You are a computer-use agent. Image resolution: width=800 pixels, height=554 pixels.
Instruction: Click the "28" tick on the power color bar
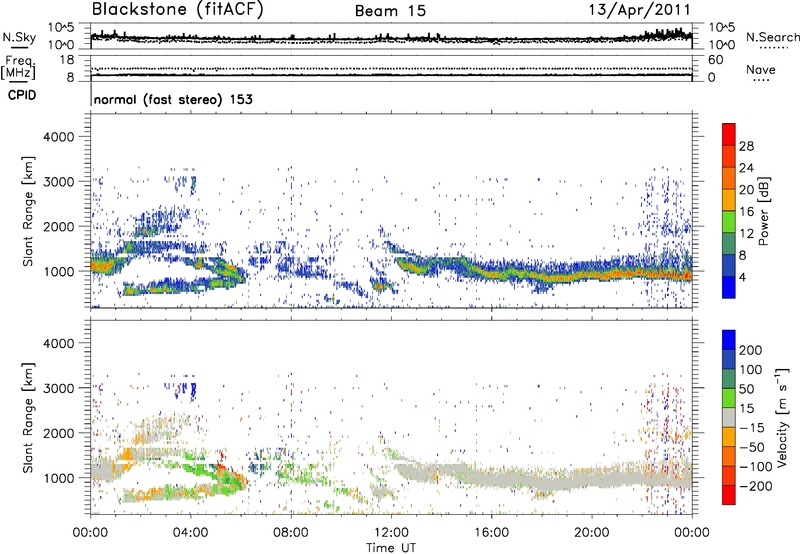[x=746, y=146]
